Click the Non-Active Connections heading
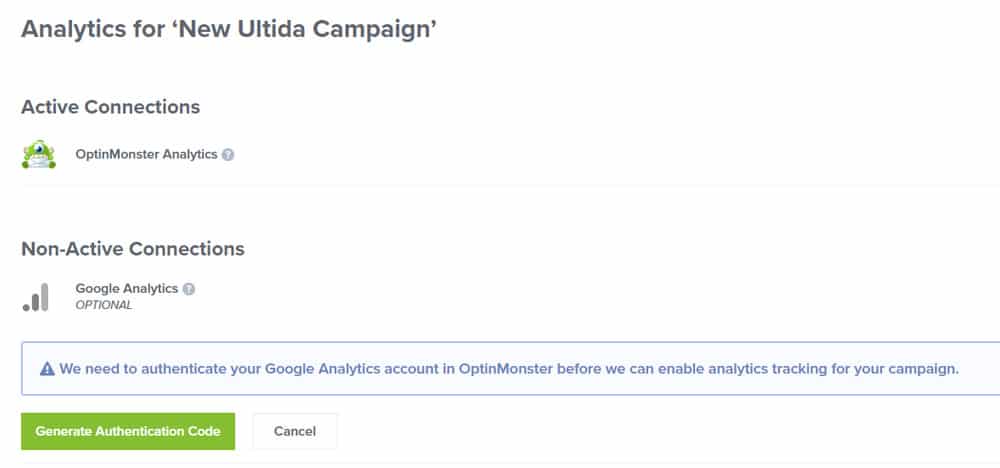The width and height of the screenshot is (1000, 468). (133, 249)
